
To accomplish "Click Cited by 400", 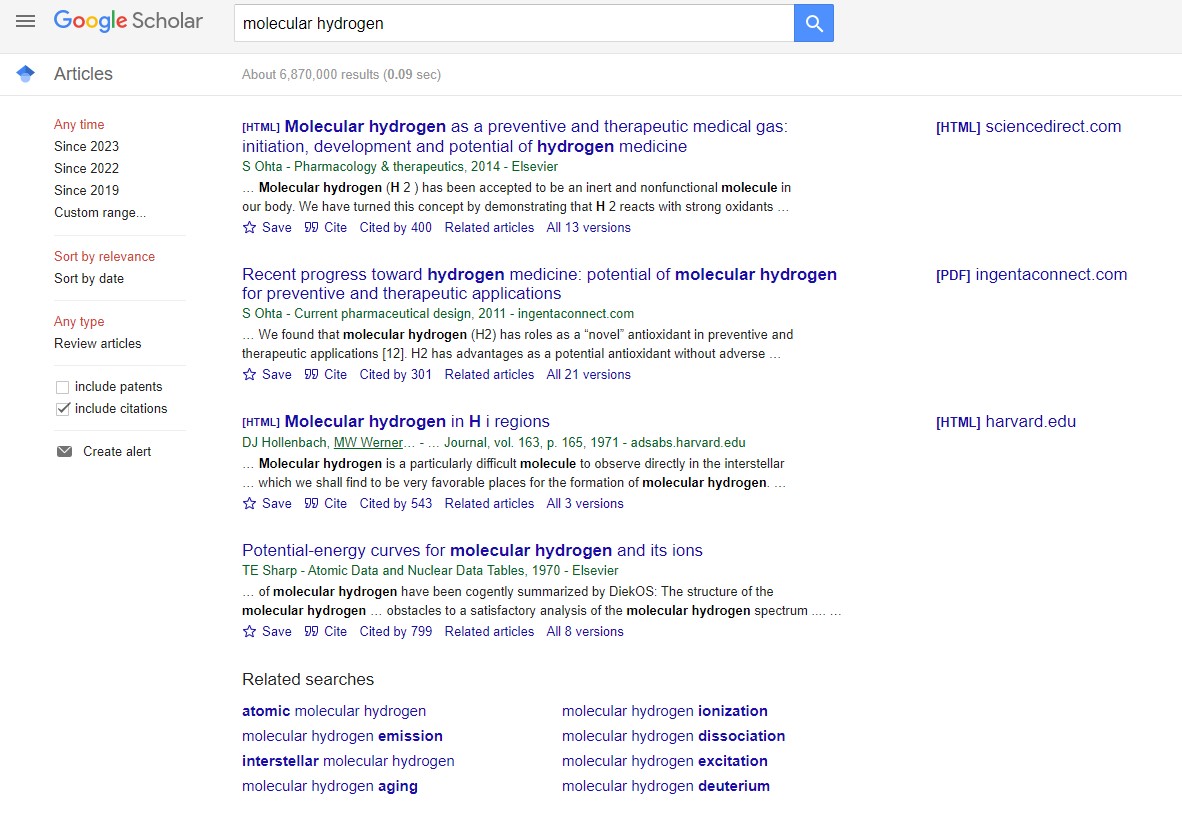I will pyautogui.click(x=396, y=228).
